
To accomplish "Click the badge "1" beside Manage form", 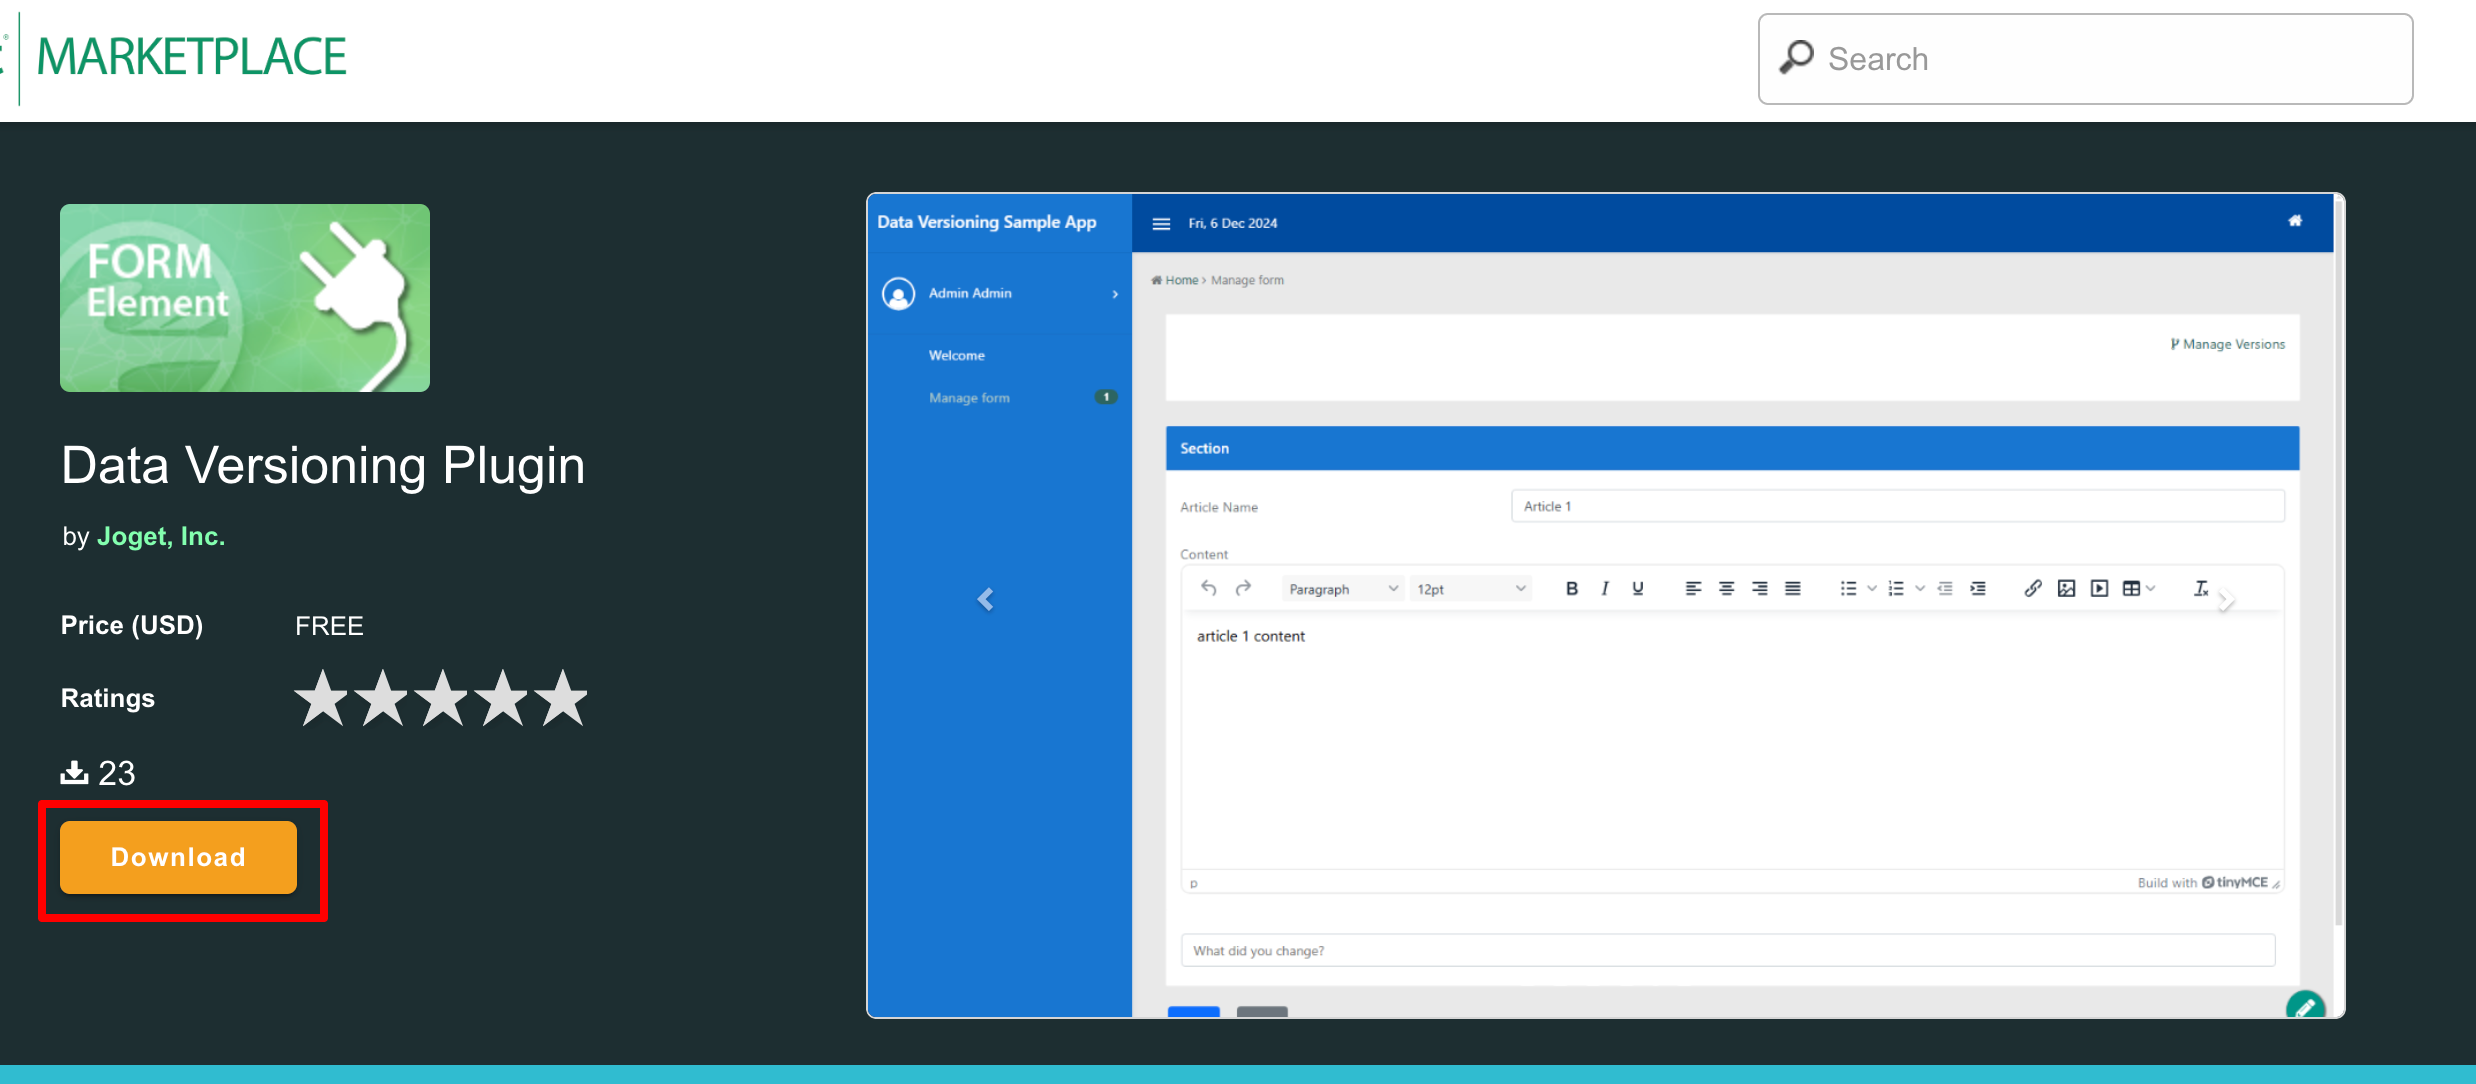I will tap(1106, 397).
